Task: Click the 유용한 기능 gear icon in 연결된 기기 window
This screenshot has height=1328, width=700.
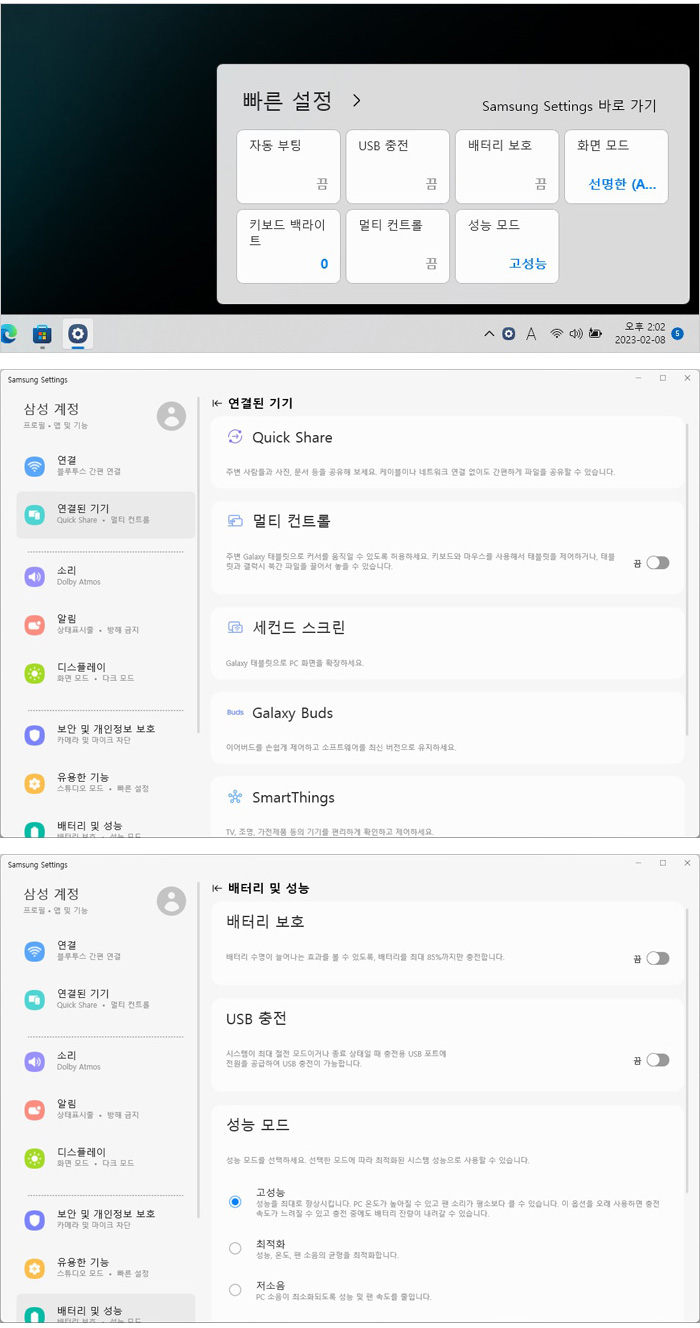Action: 35,783
